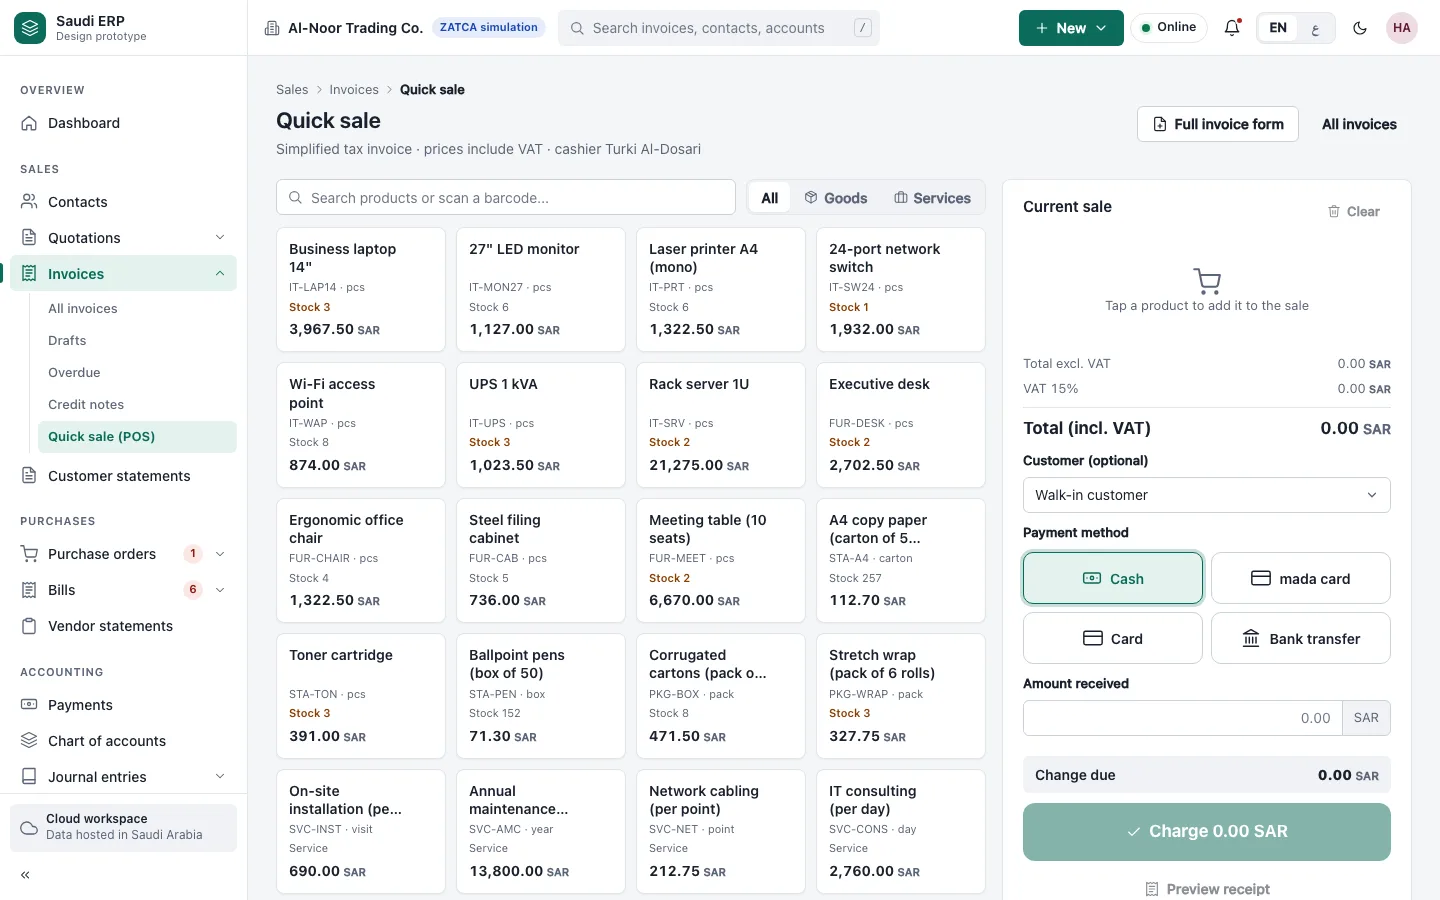Viewport: 1440px width, 900px height.
Task: Click the Payments banknote icon
Action: click(x=29, y=705)
